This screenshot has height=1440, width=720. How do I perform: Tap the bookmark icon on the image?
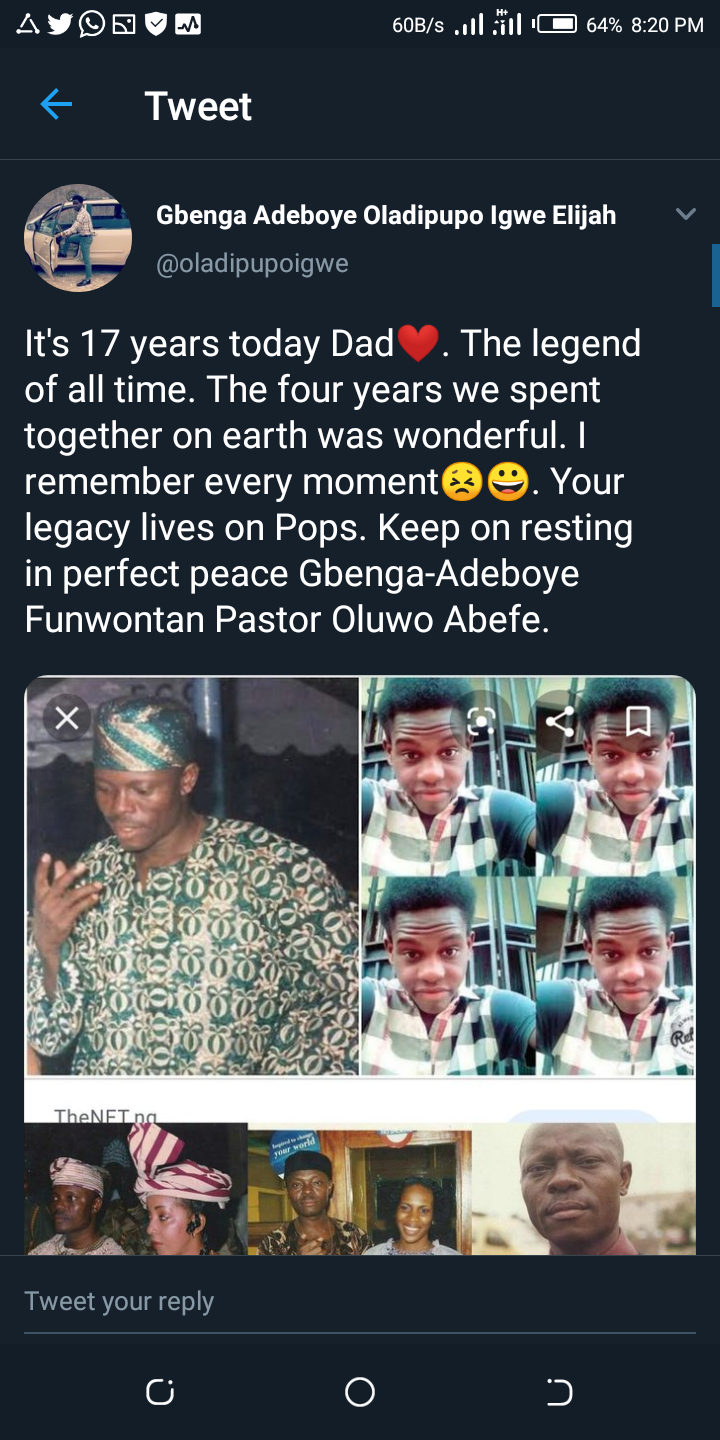638,721
